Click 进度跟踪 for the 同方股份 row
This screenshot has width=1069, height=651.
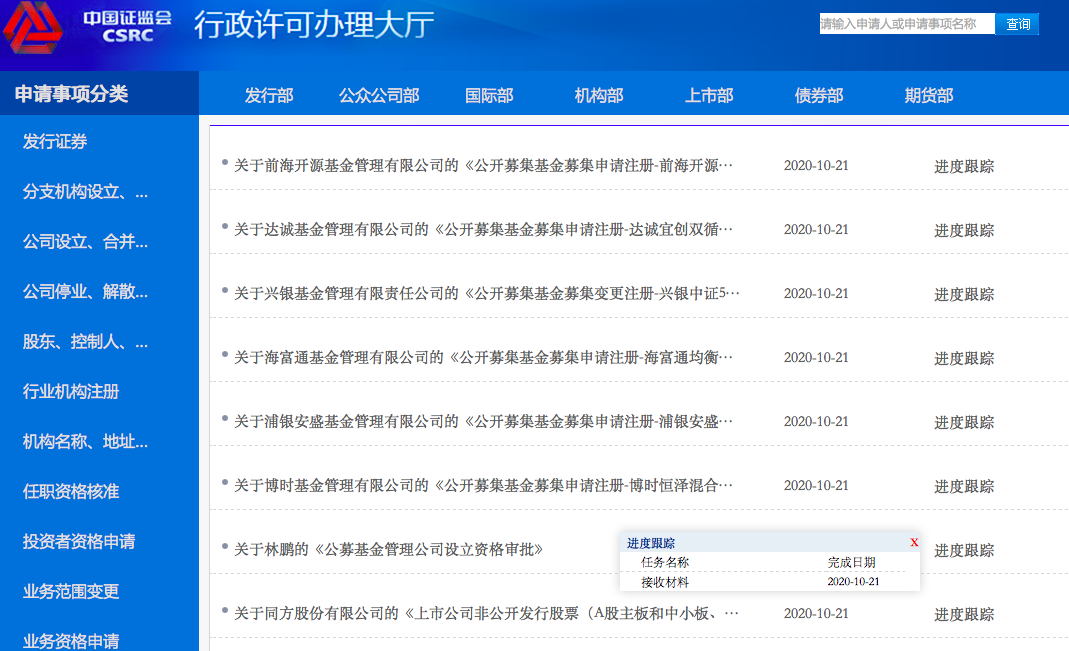click(x=964, y=614)
